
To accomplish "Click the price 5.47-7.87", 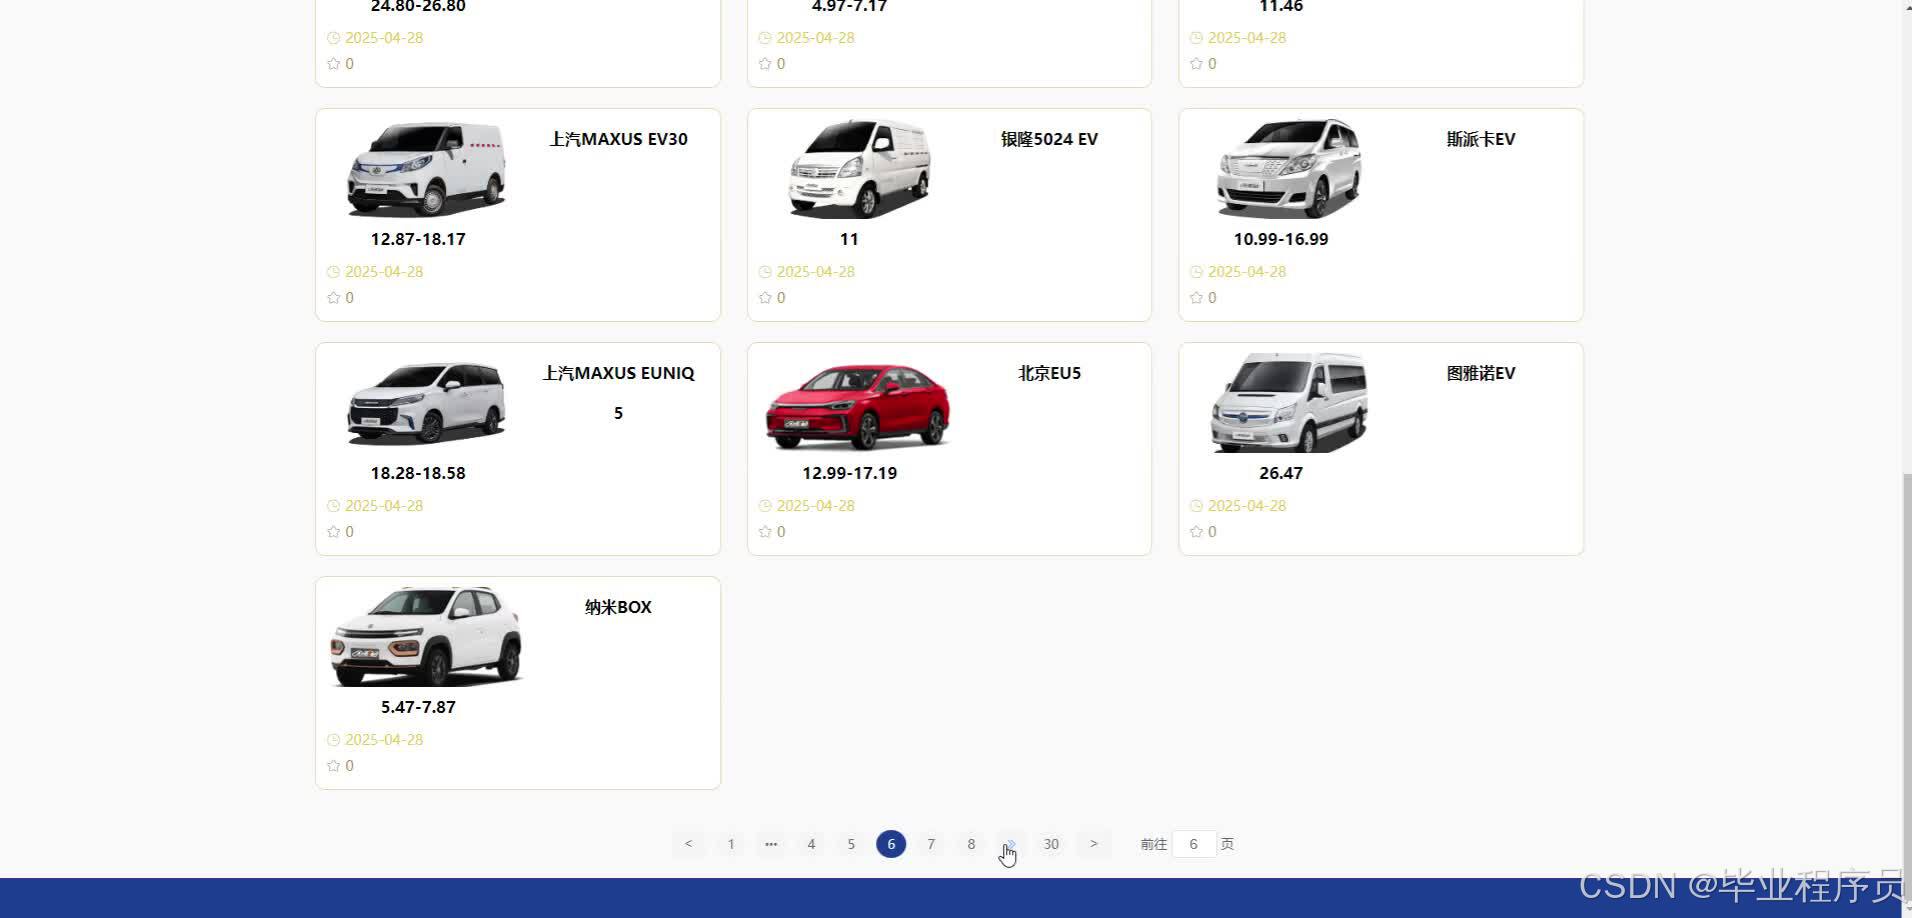I will click(418, 707).
